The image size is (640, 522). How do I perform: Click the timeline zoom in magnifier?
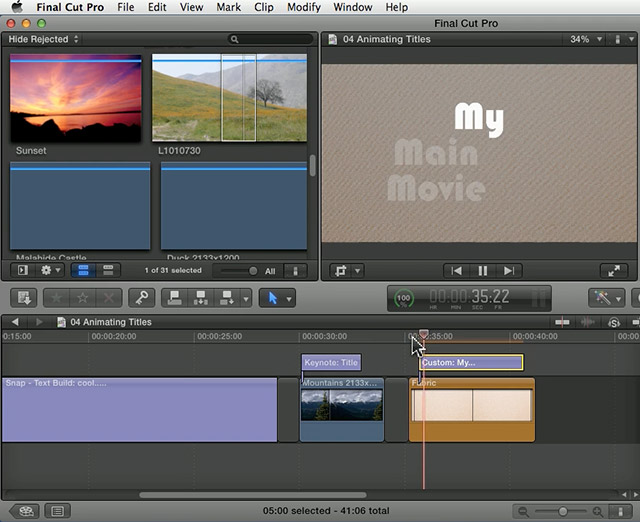tap(598, 511)
